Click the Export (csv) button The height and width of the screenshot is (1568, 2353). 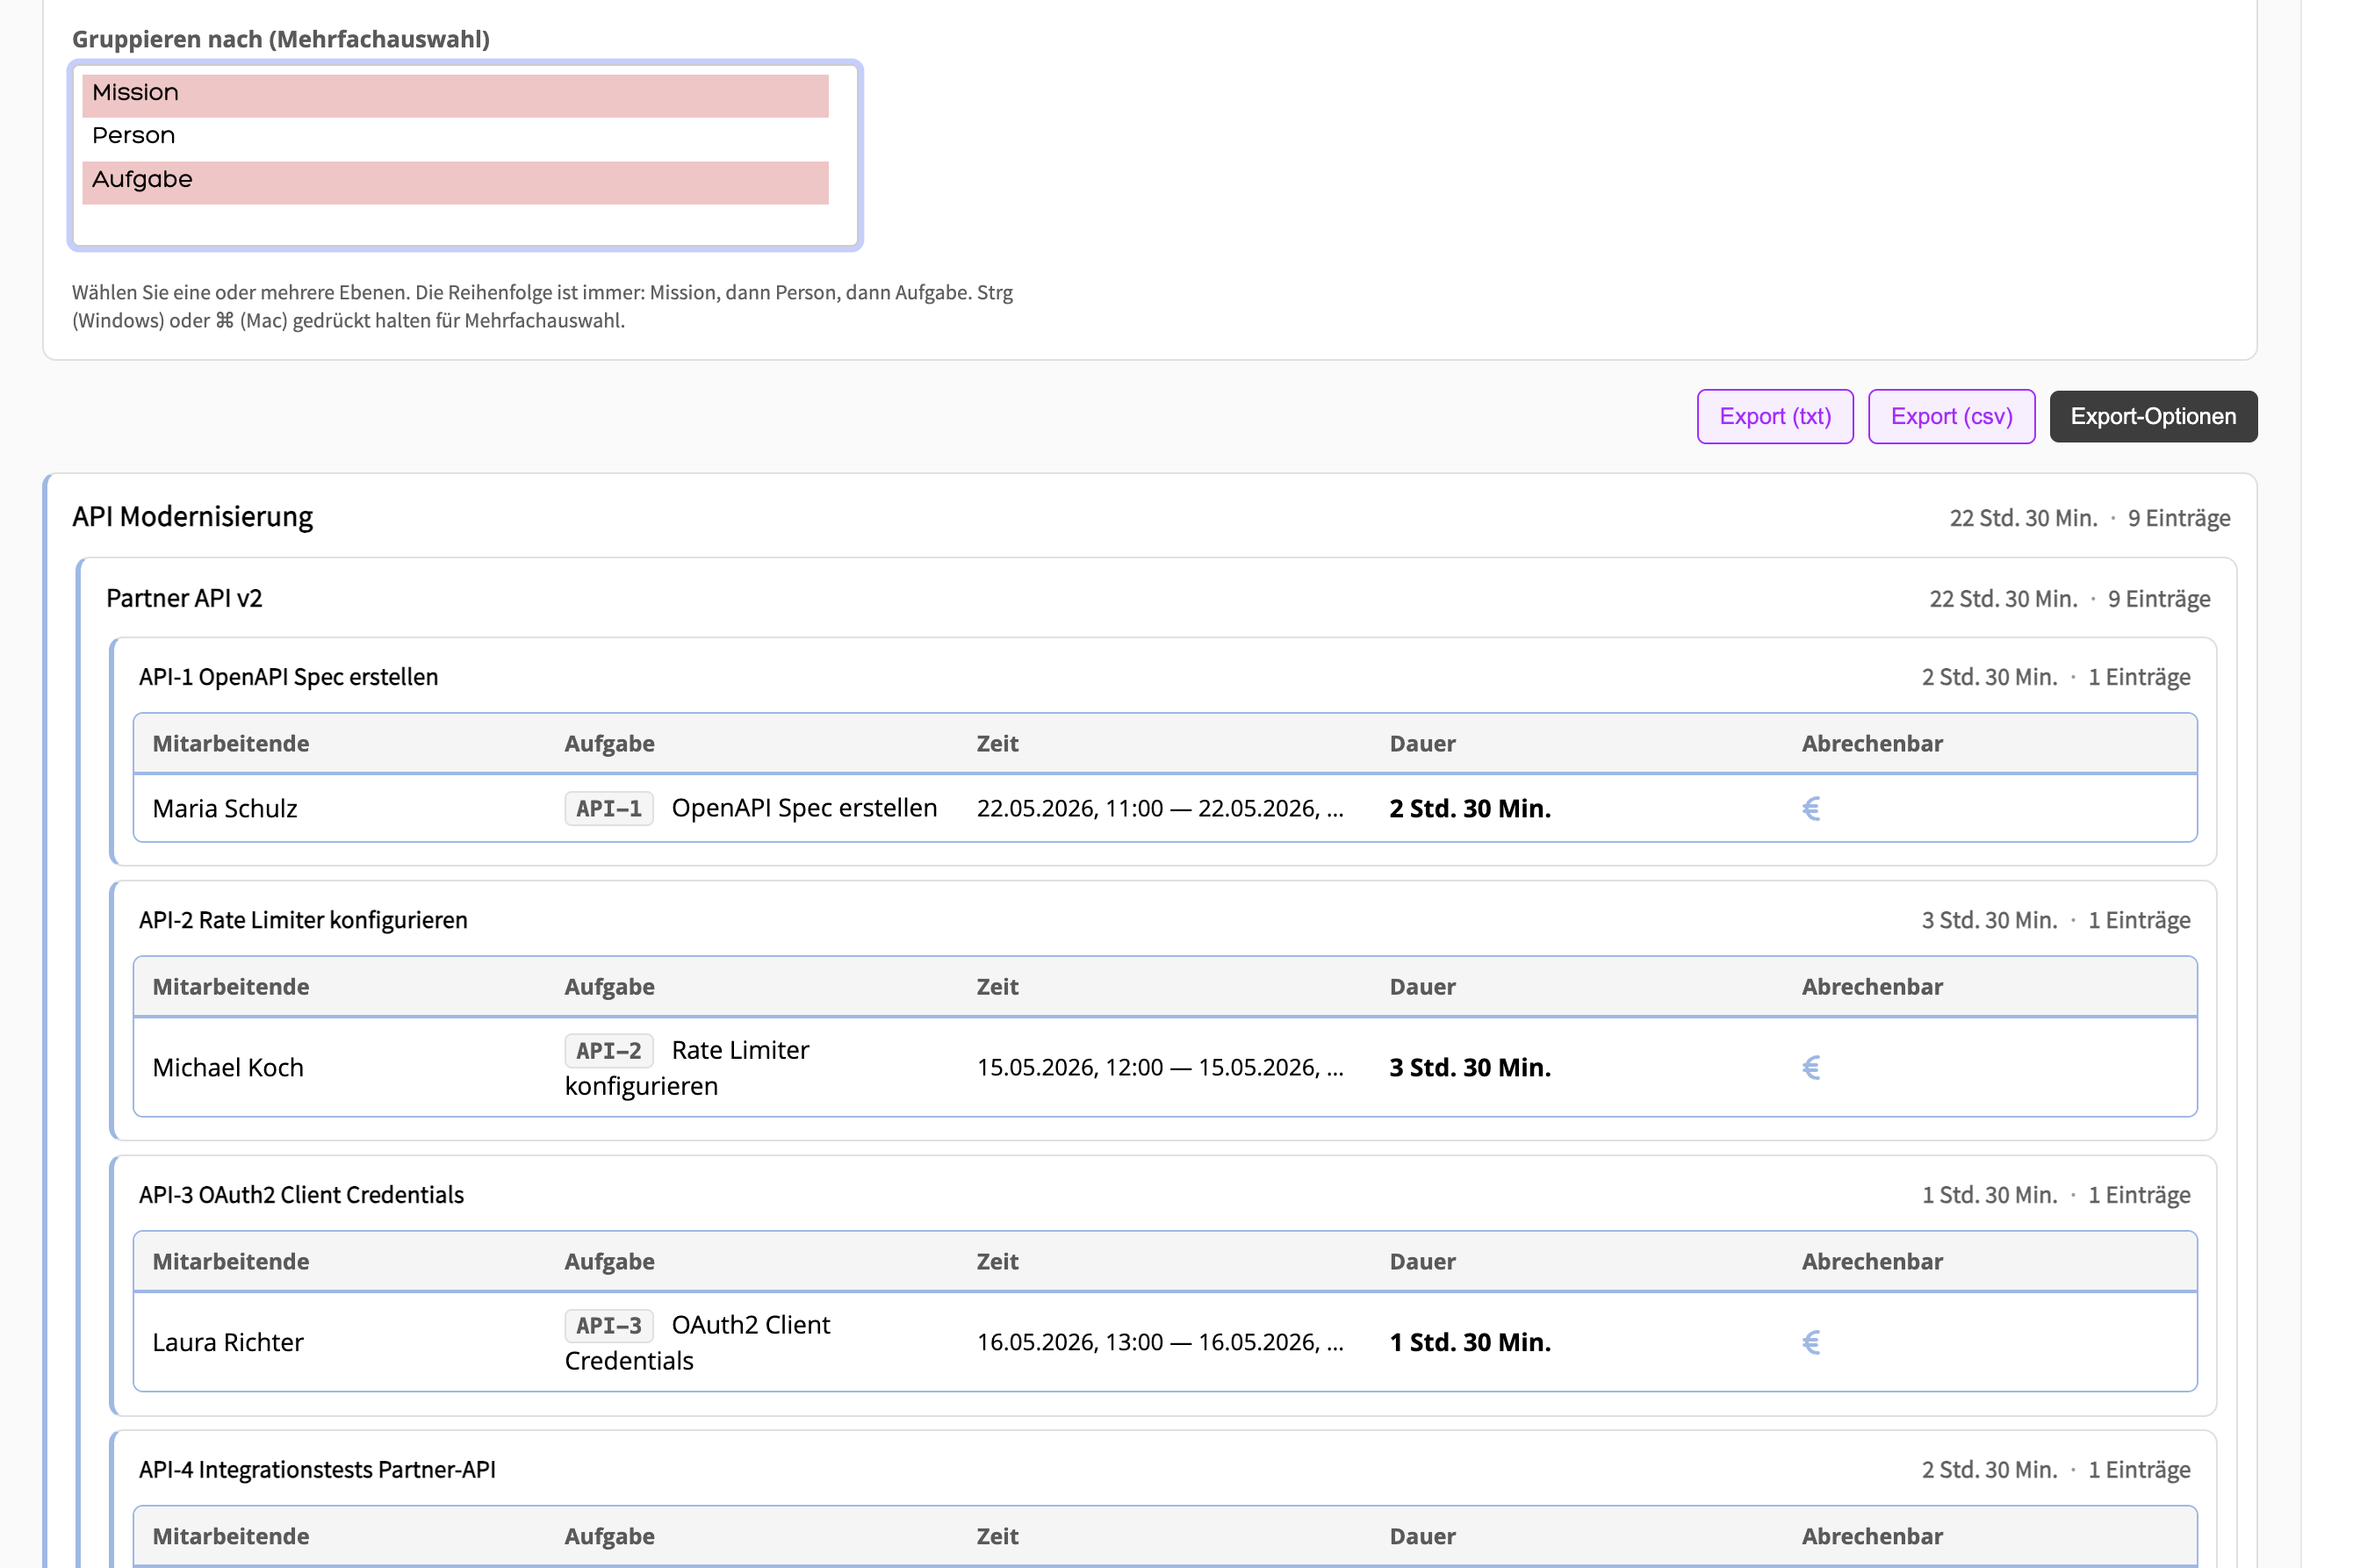point(1950,416)
